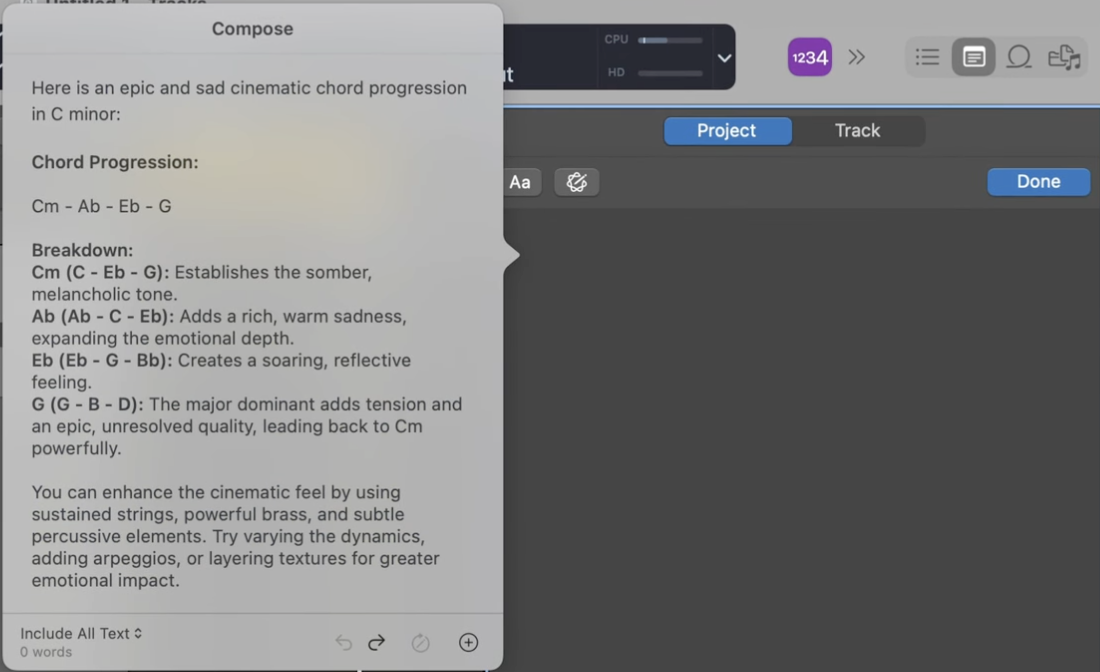This screenshot has width=1100, height=672.
Task: Open the LCD display mode dropdown
Action: (x=724, y=58)
